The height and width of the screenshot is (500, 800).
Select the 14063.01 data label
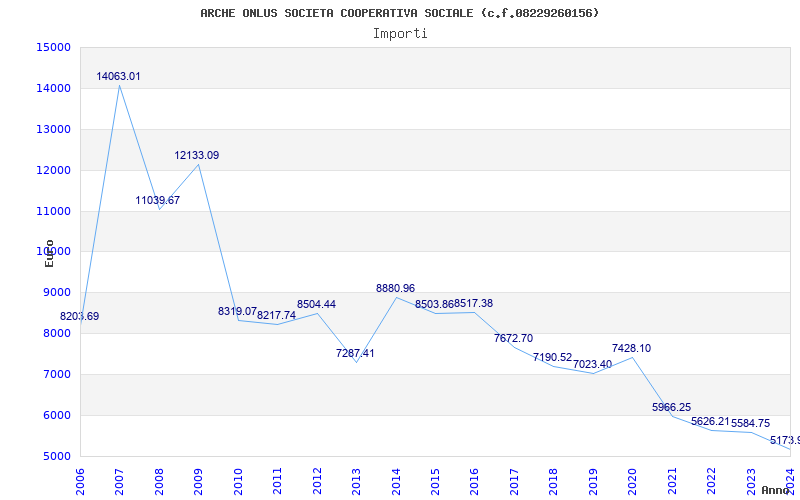point(118,77)
